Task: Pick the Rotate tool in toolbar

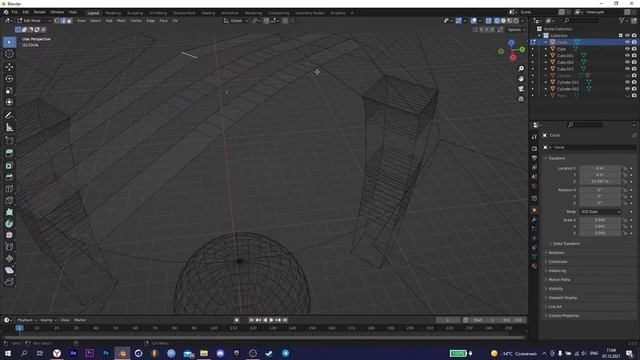Action: pos(9,78)
